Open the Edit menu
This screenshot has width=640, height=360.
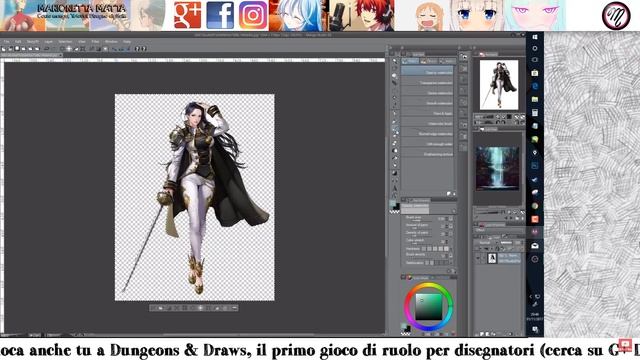point(18,42)
